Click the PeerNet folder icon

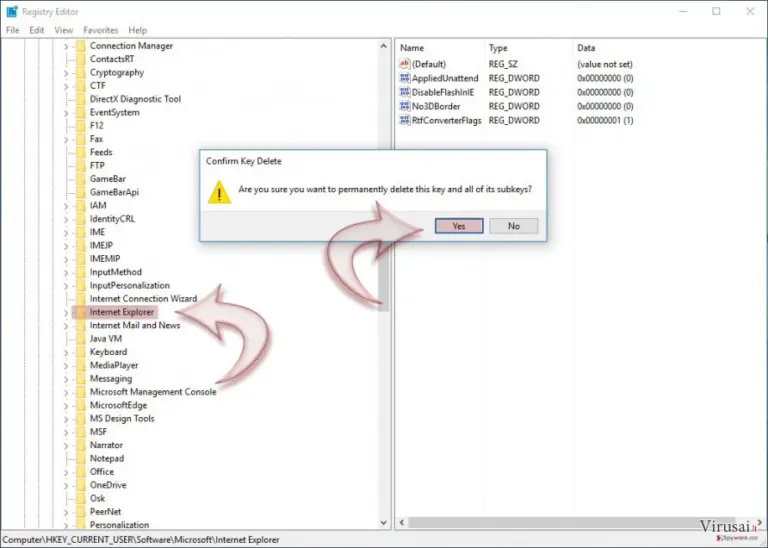(80, 511)
